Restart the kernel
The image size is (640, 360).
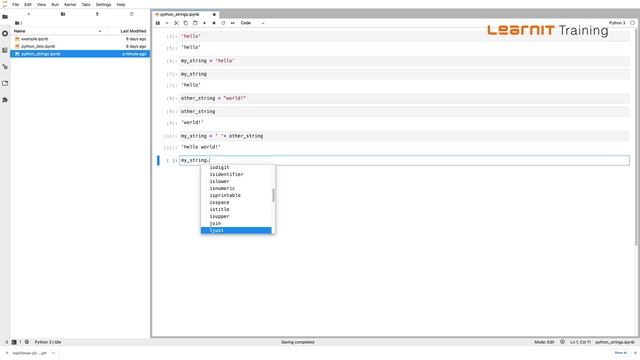(x=223, y=23)
